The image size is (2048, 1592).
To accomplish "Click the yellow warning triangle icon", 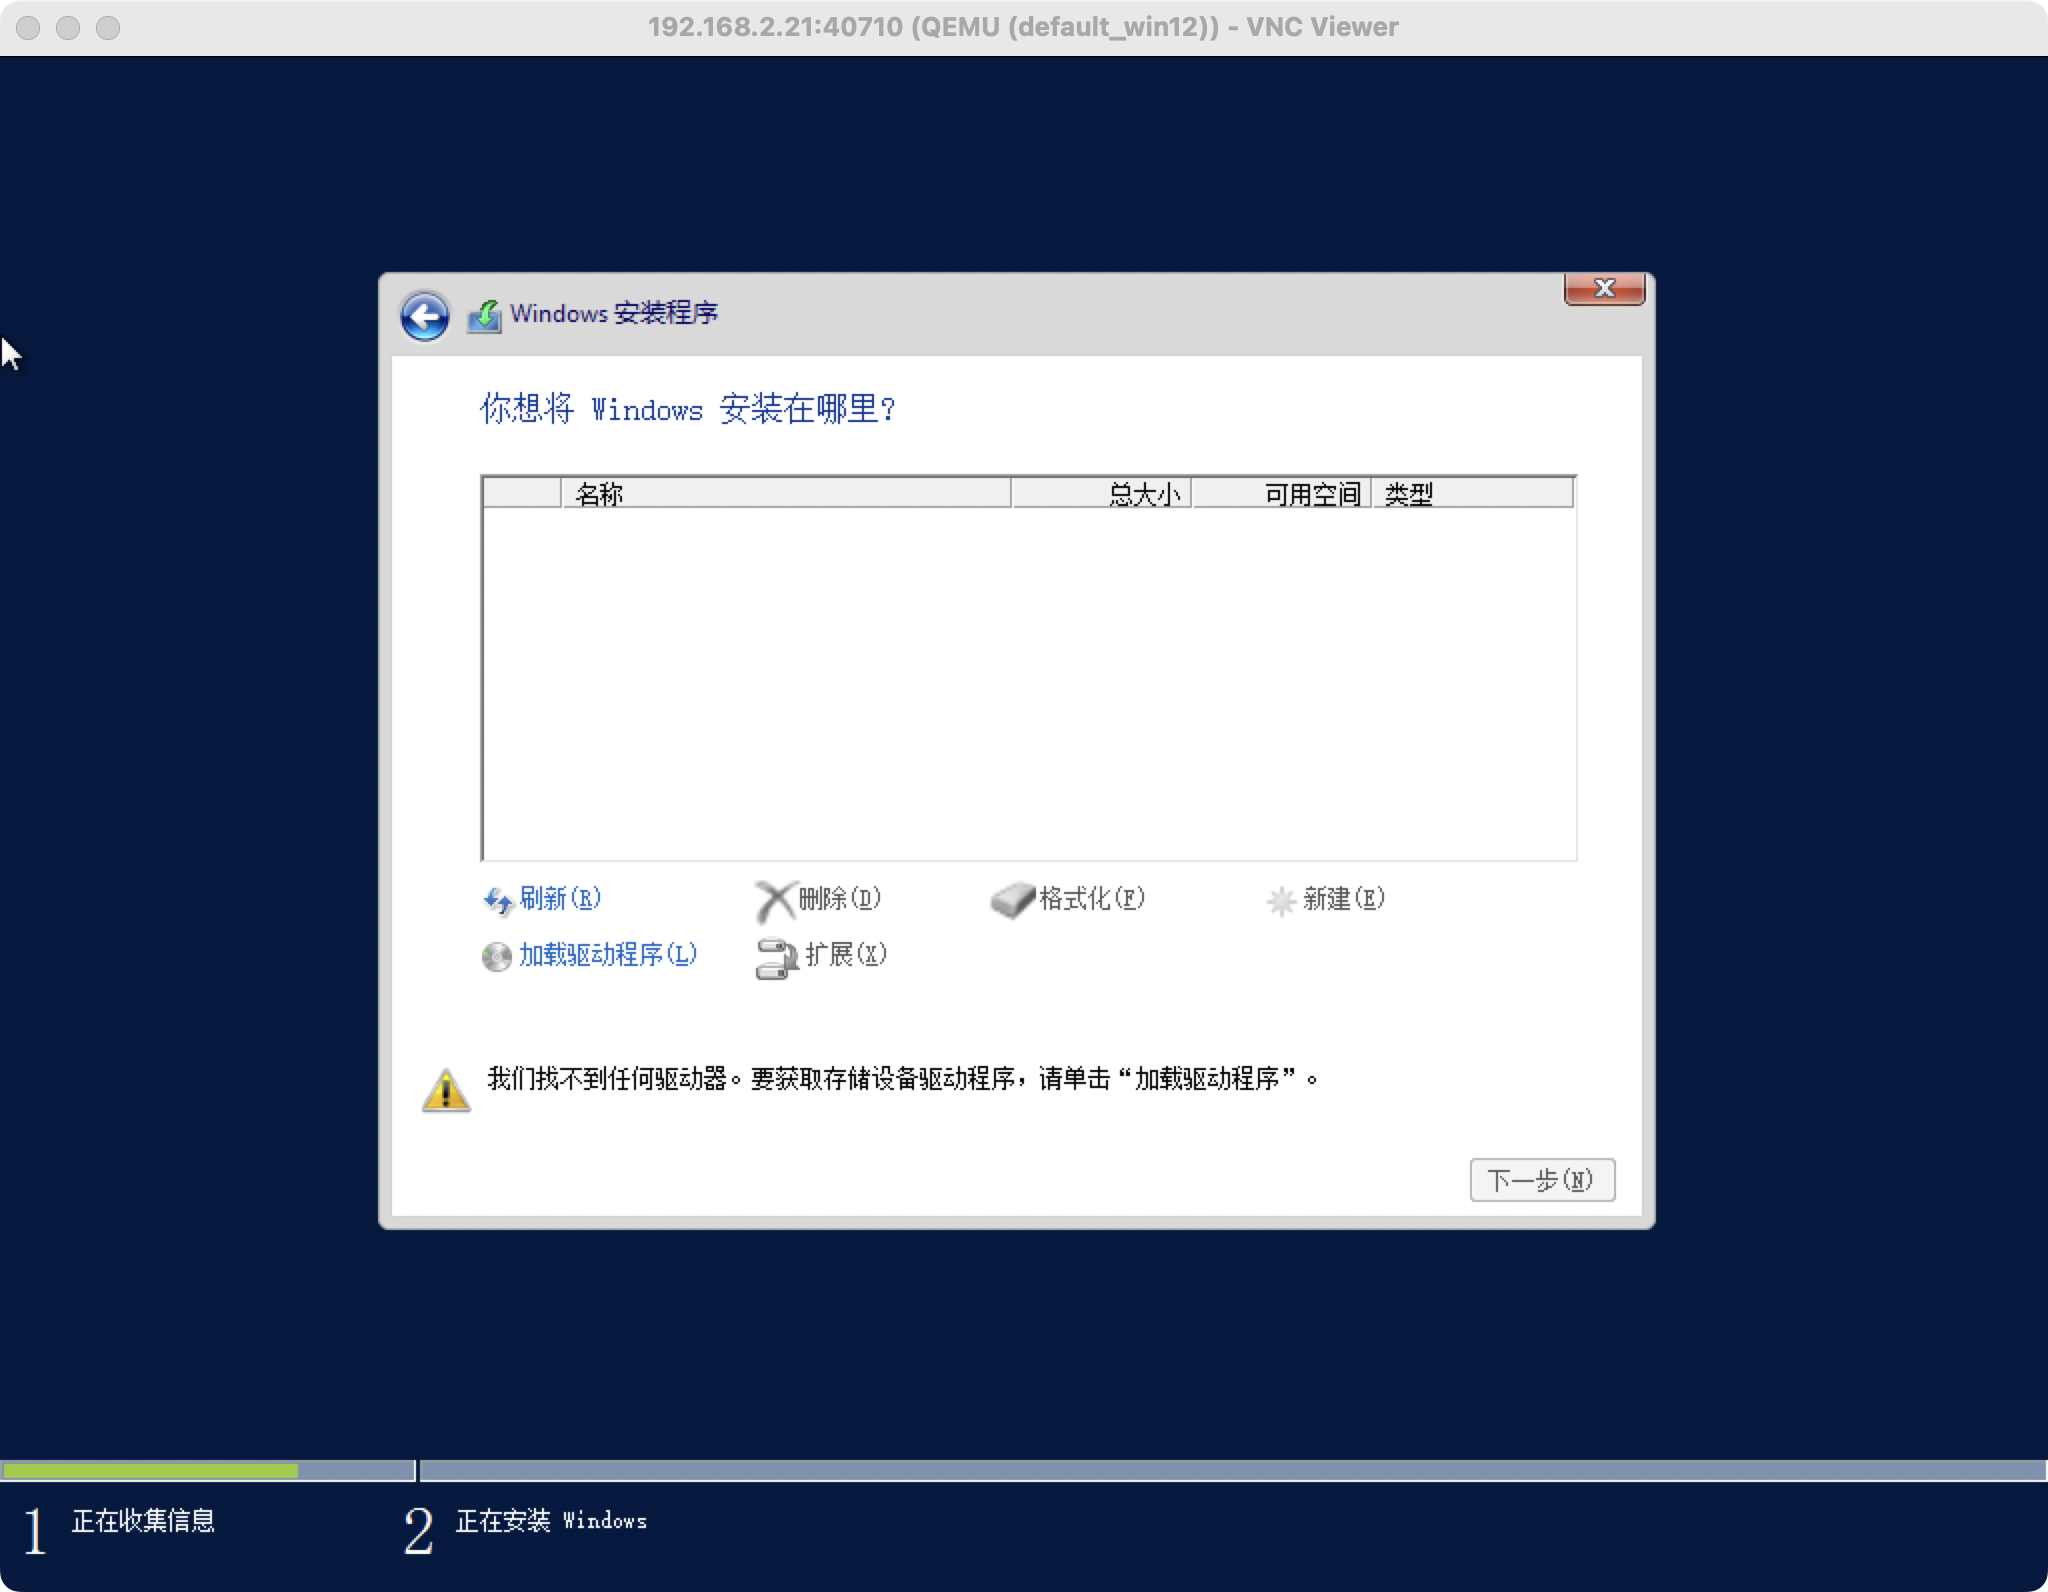I will point(446,1090).
